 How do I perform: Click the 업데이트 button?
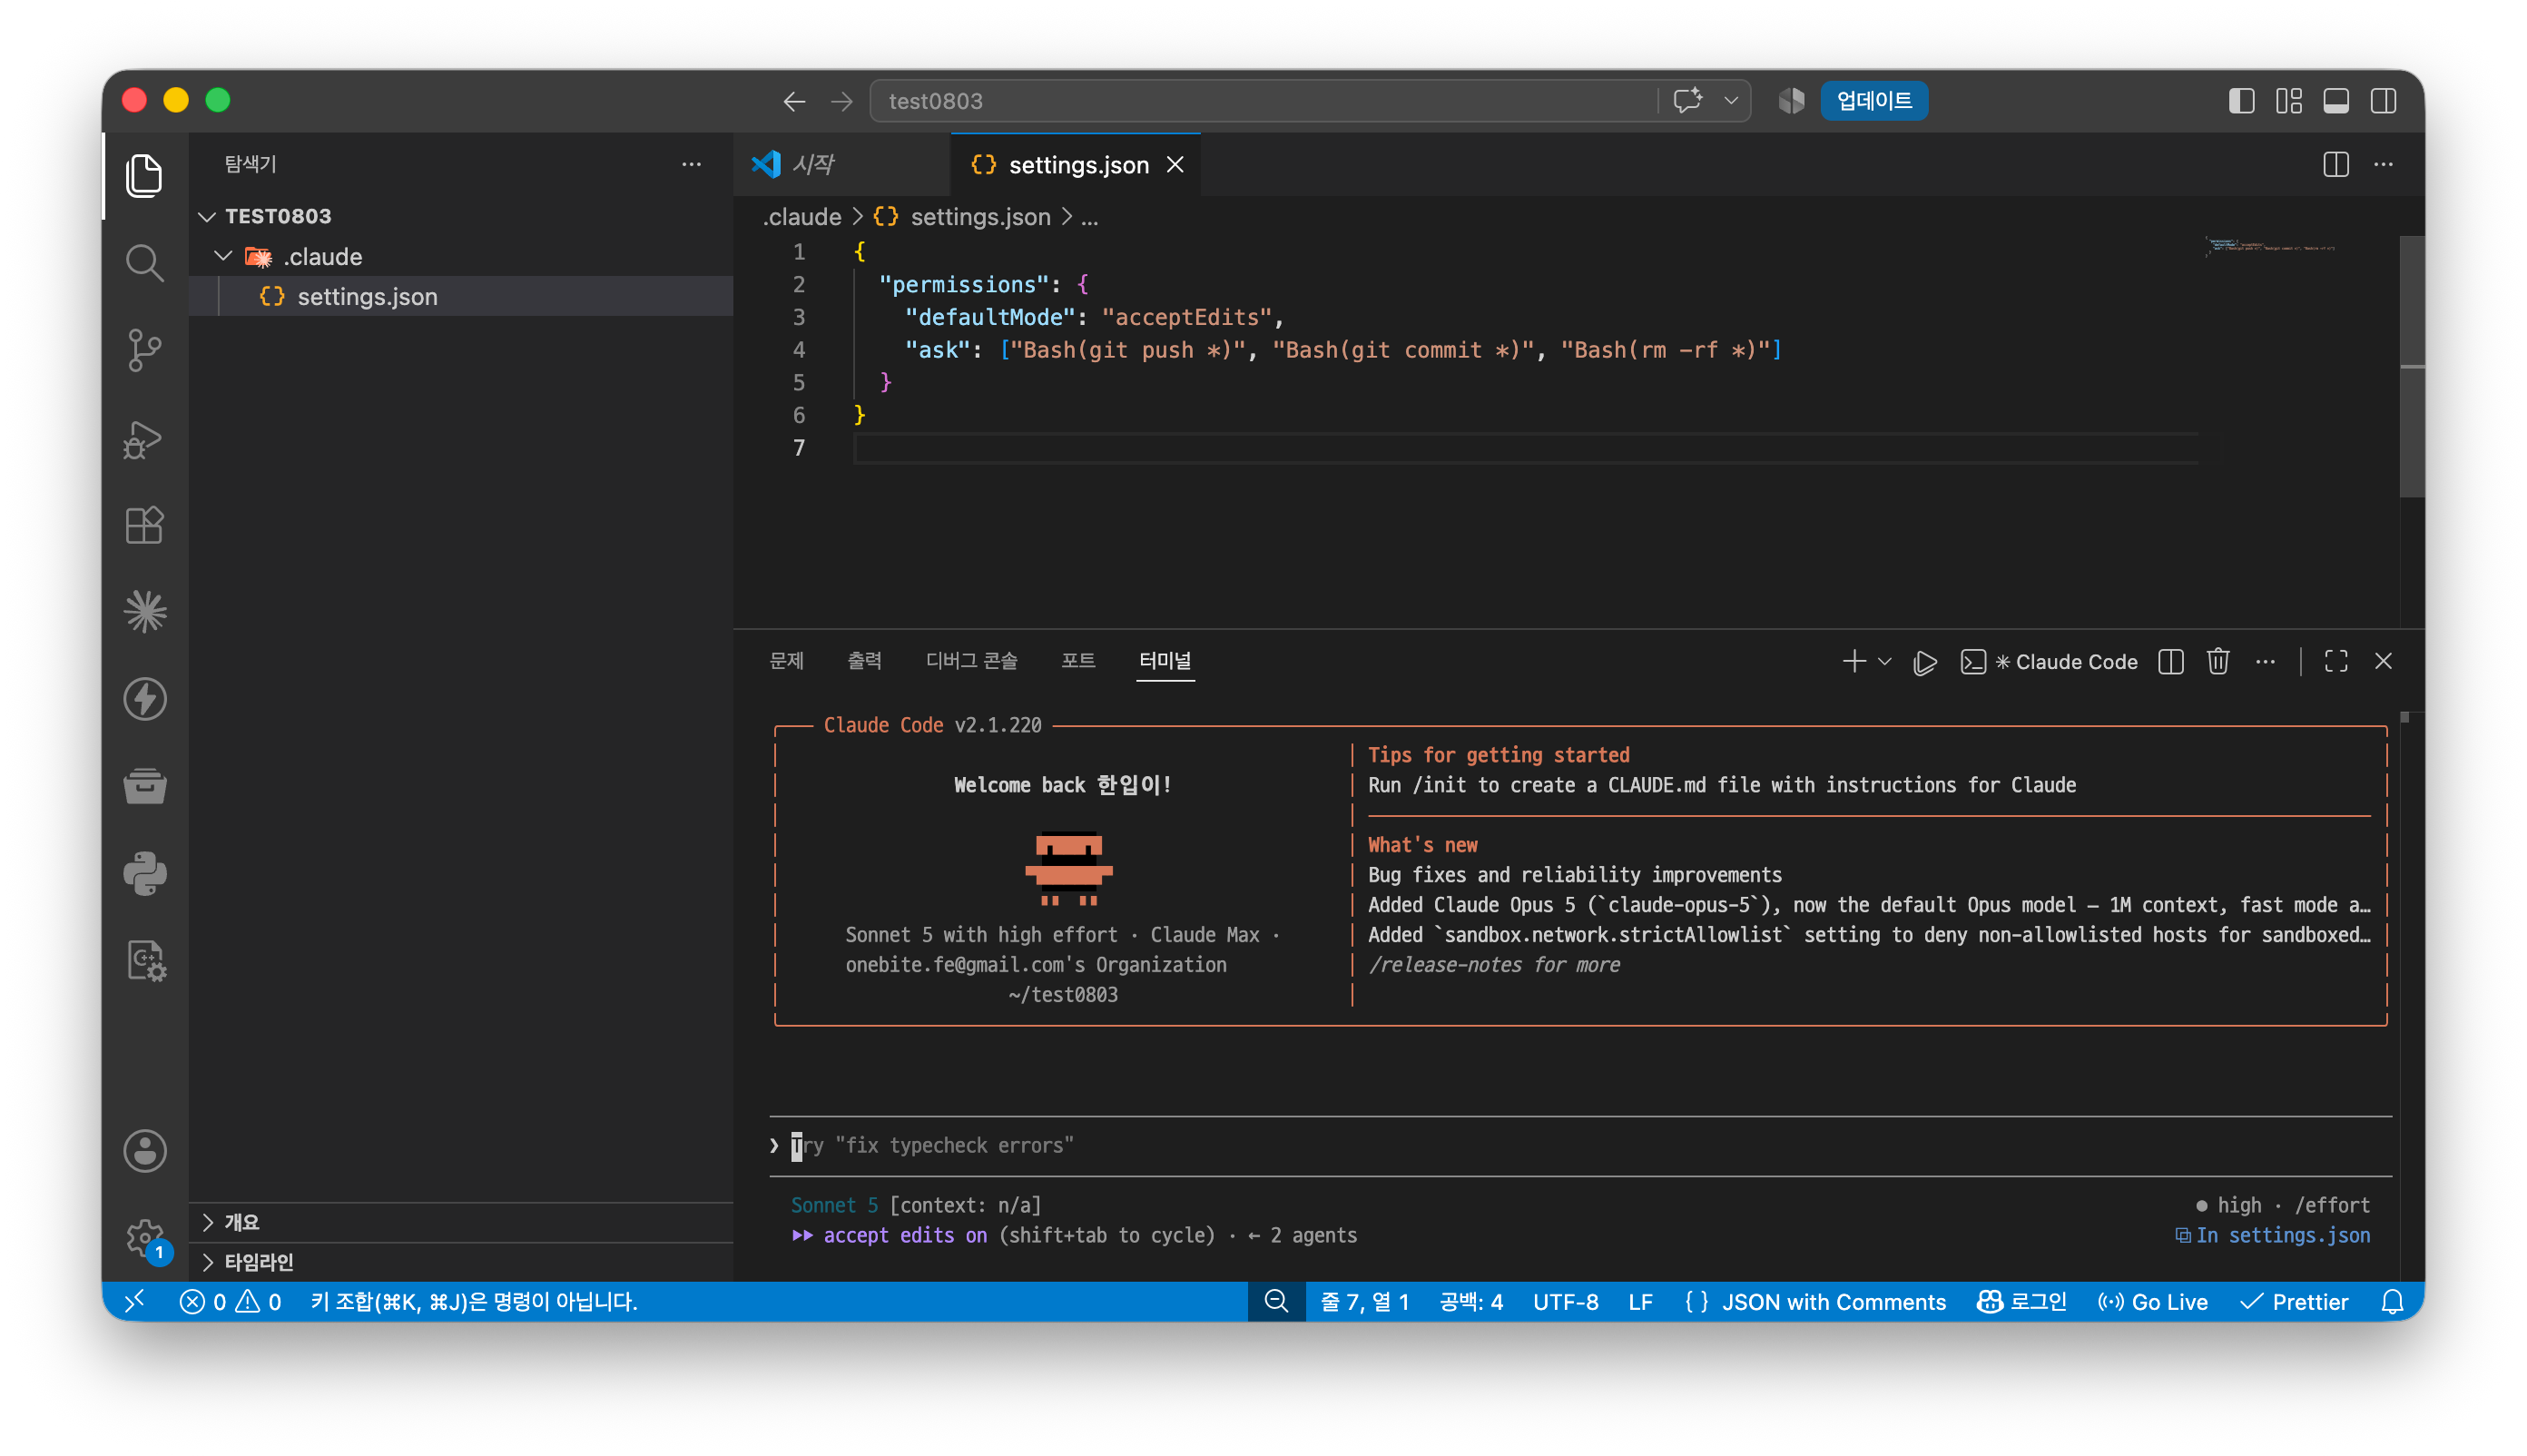tap(1873, 101)
